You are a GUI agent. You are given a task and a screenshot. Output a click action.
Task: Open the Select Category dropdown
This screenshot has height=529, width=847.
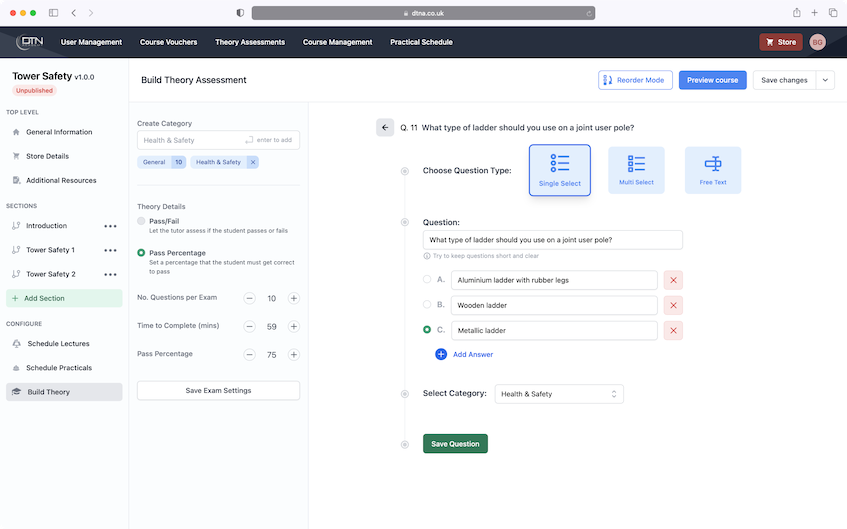(x=559, y=394)
